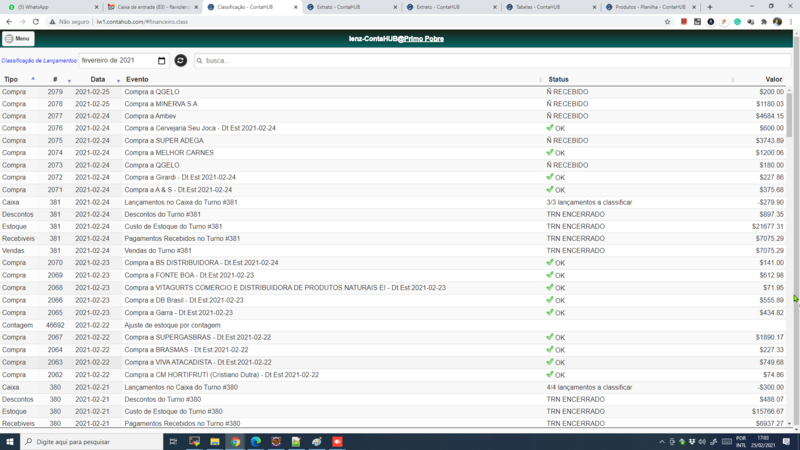Switch to the first Extrato - ContaHUB tab
800x450 pixels.
coord(352,7)
